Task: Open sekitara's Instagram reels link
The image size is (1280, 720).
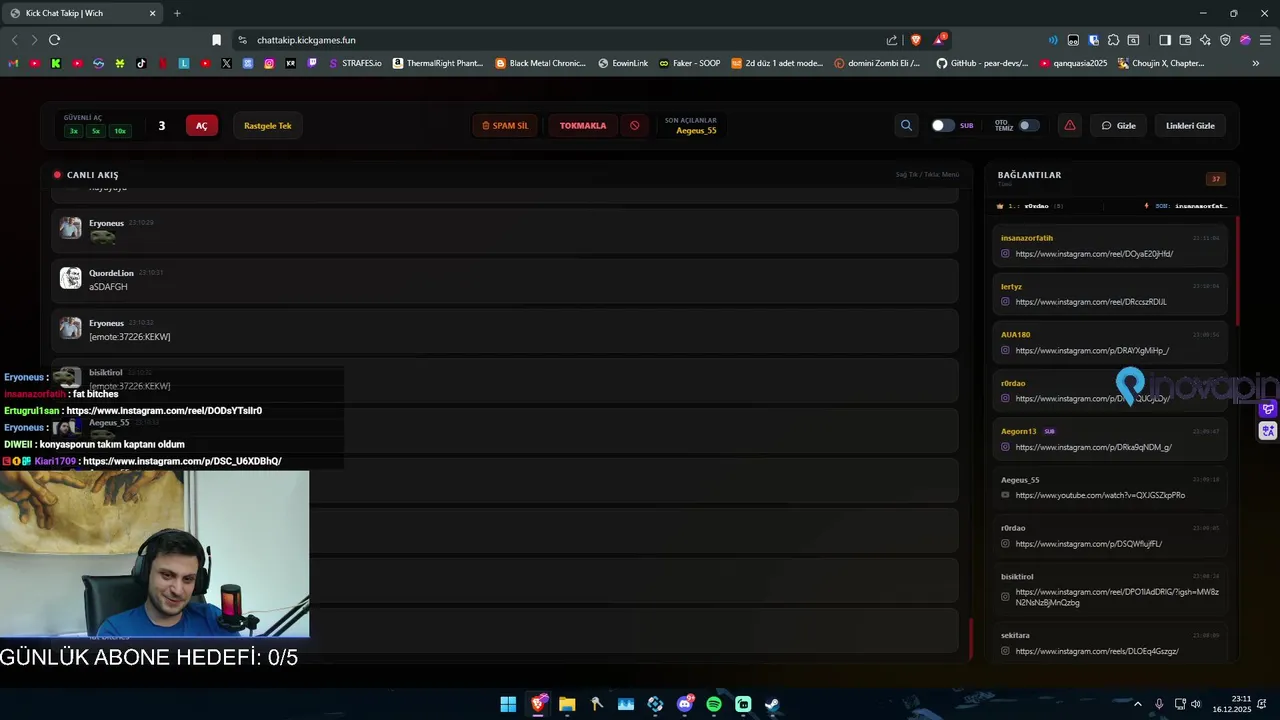Action: click(1097, 651)
